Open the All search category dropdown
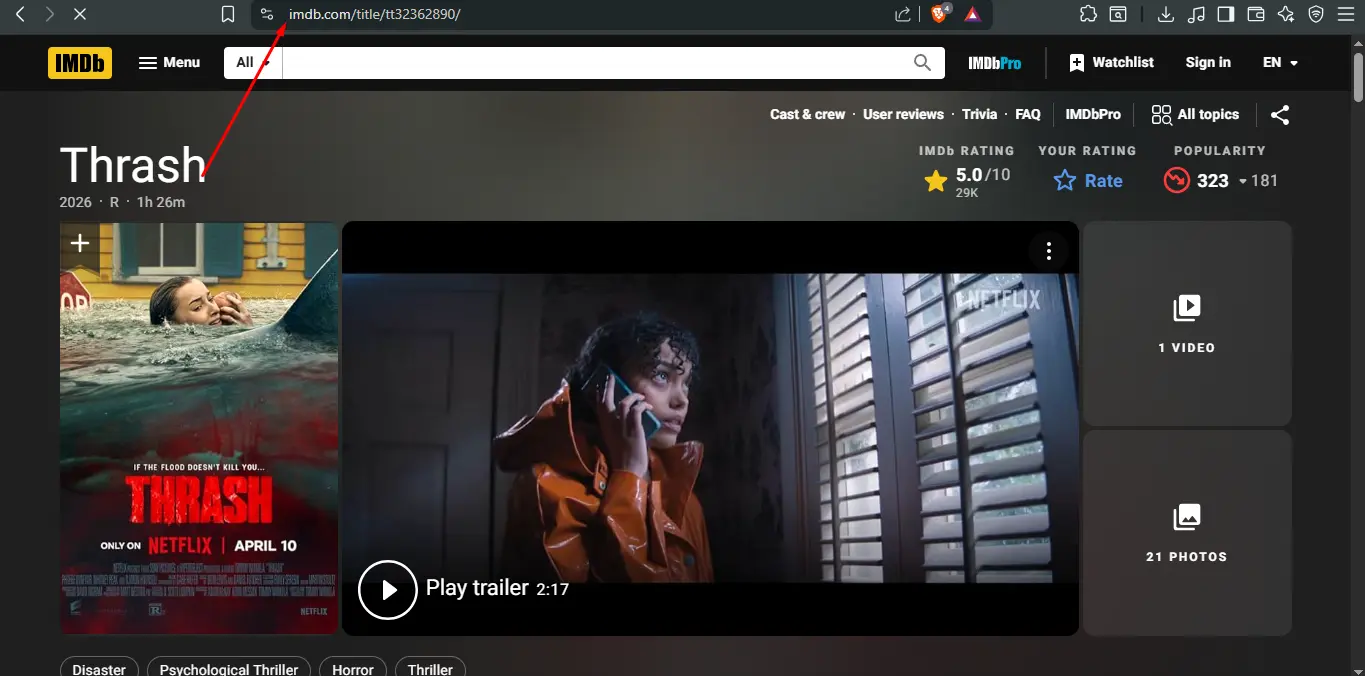The height and width of the screenshot is (676, 1365). coord(253,63)
